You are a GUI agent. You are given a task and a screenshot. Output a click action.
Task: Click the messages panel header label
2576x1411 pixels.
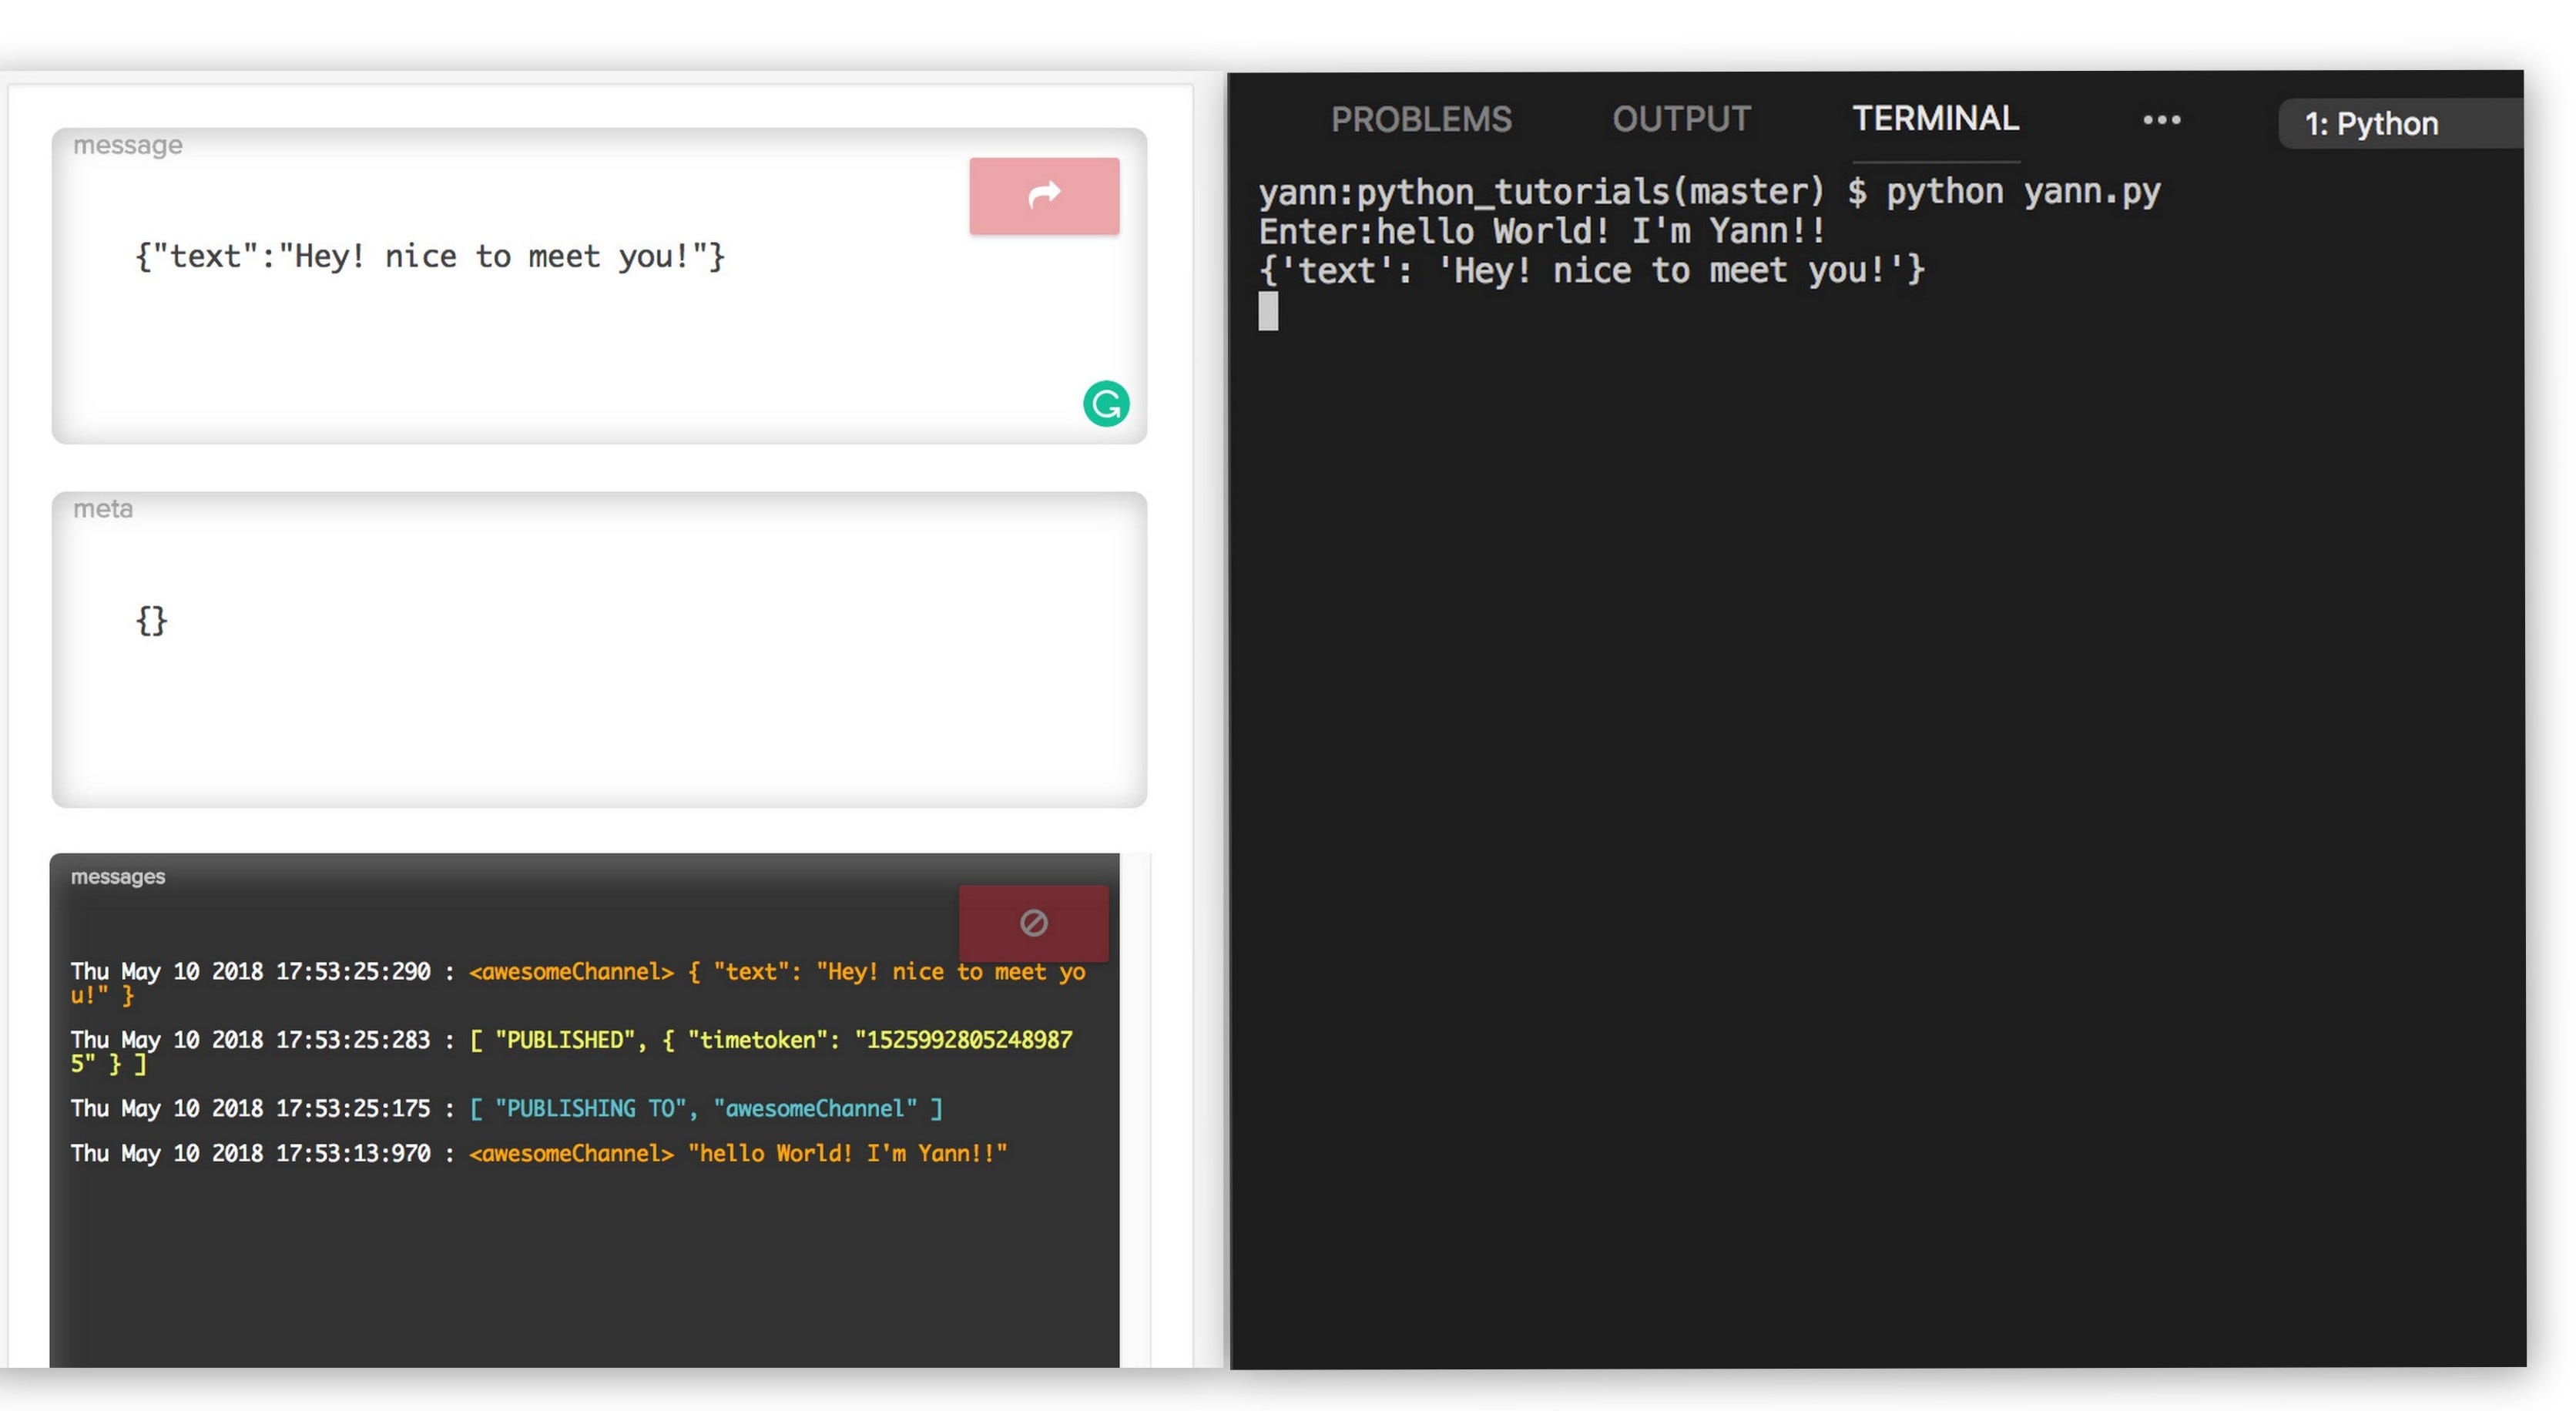(117, 876)
